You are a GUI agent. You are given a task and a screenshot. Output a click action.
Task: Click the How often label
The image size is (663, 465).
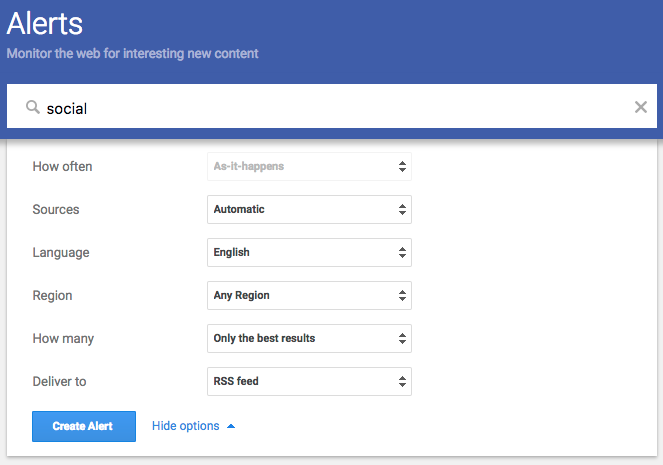[62, 167]
